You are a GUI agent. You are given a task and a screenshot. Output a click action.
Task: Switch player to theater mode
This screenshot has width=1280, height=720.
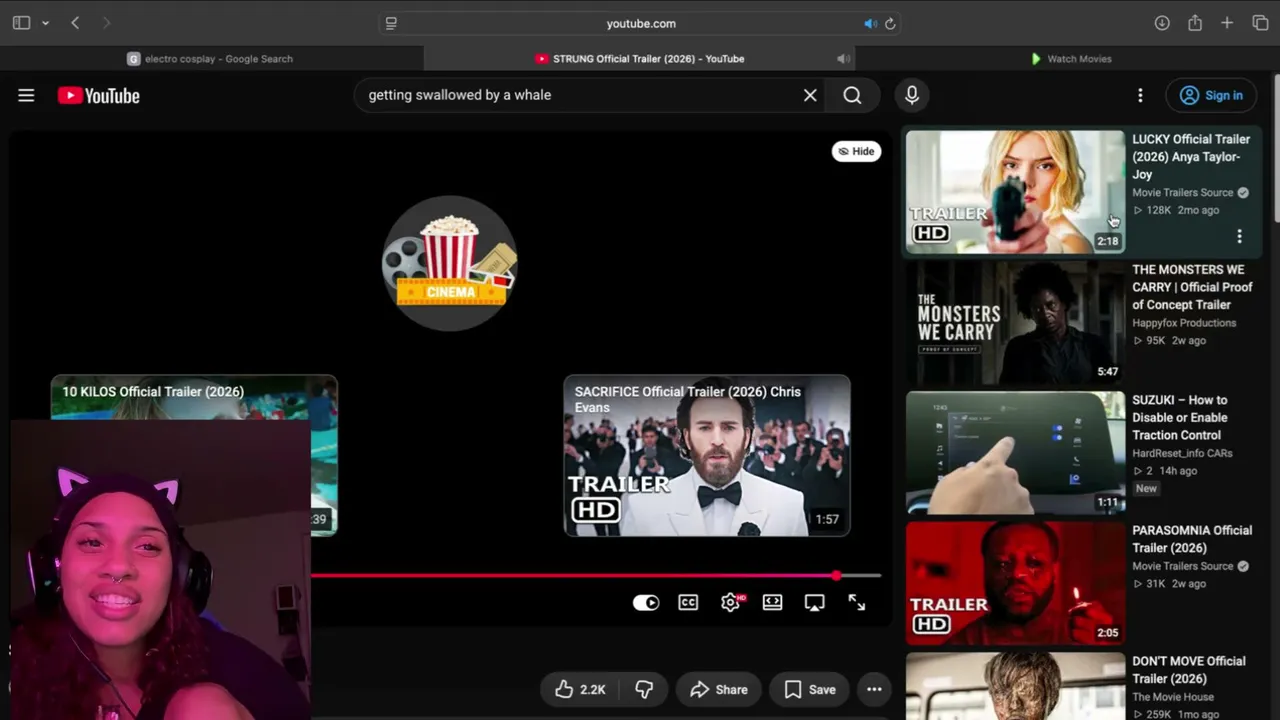(772, 602)
